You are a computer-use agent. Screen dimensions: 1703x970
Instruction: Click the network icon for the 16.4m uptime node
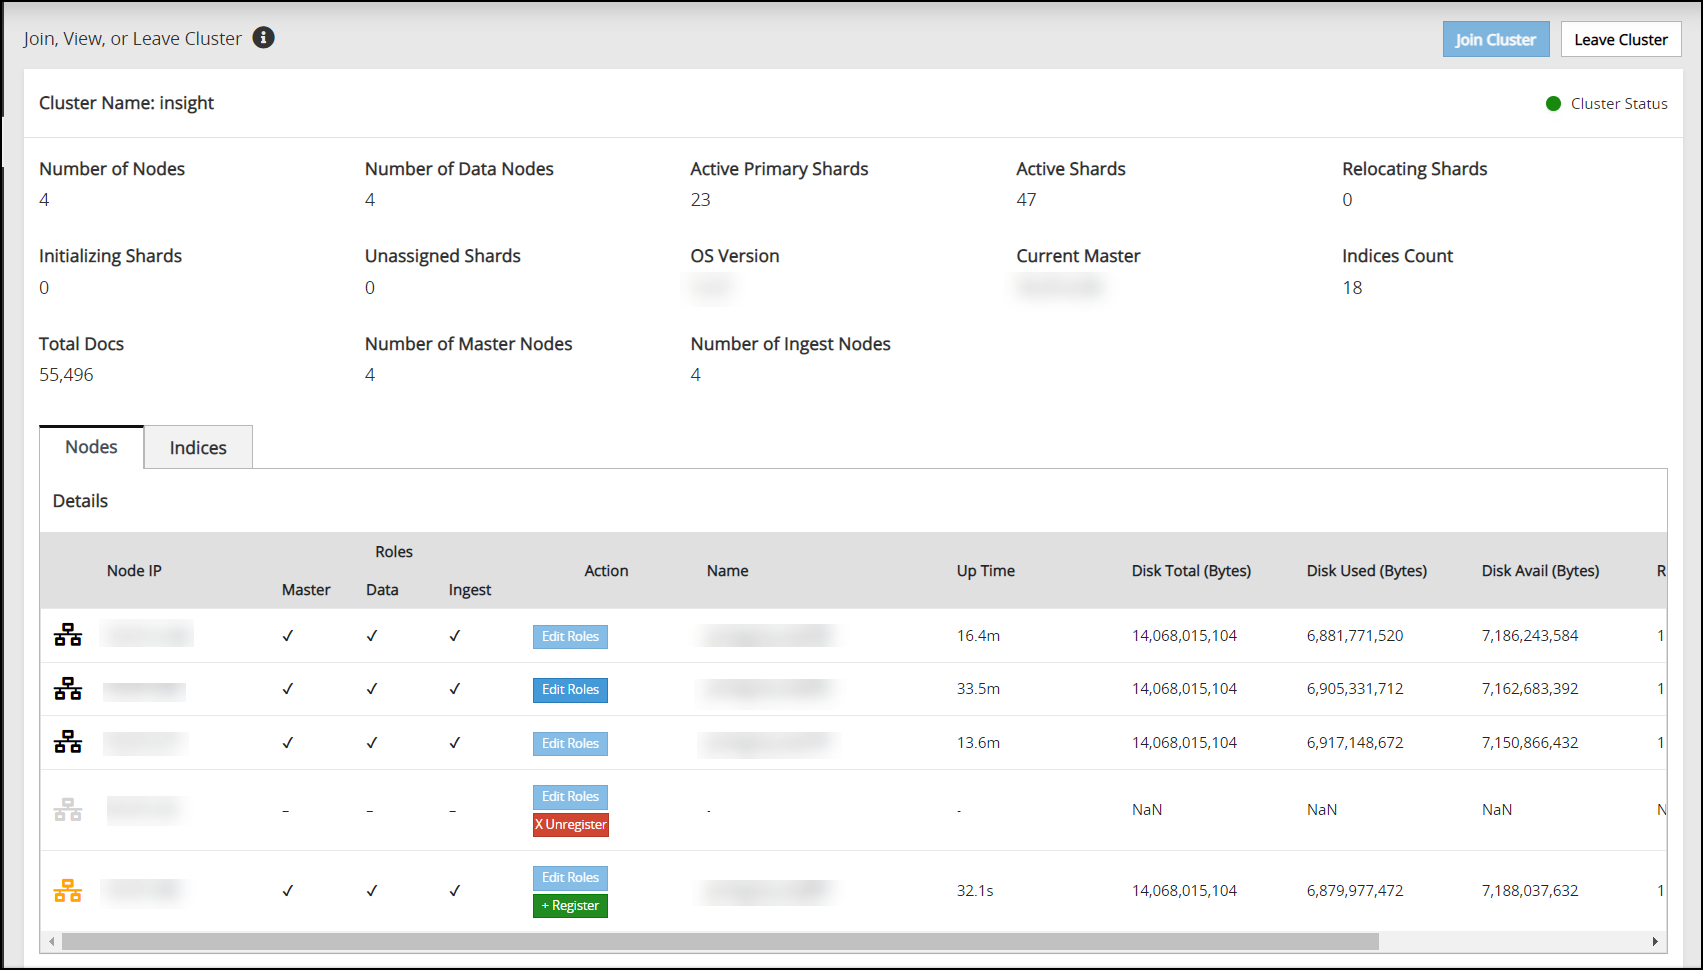click(68, 635)
